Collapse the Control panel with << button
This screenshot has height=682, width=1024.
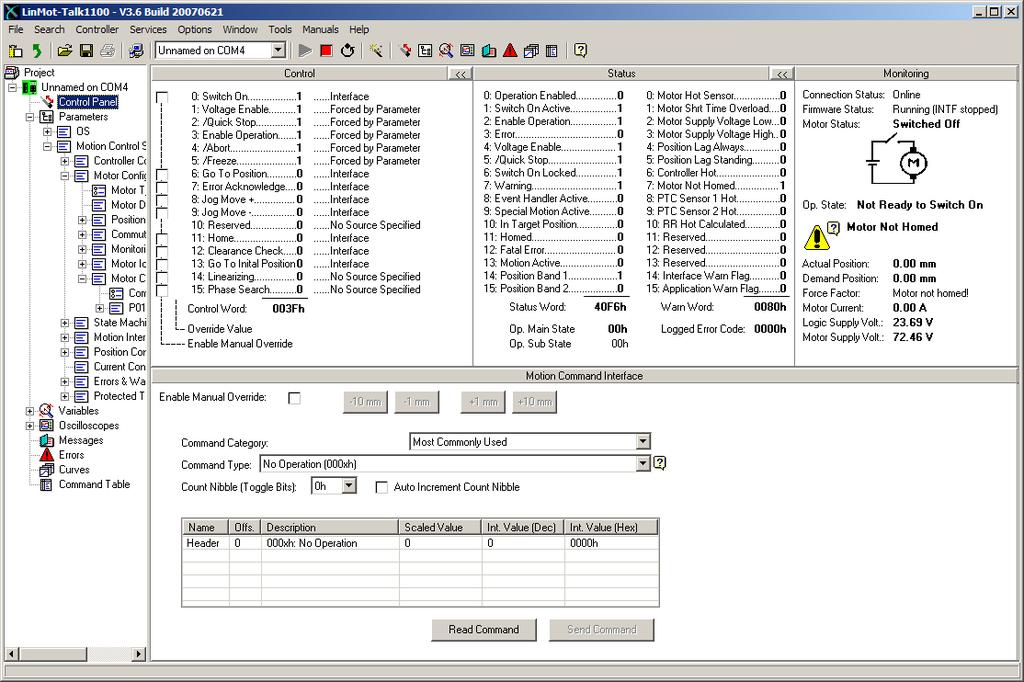(460, 74)
